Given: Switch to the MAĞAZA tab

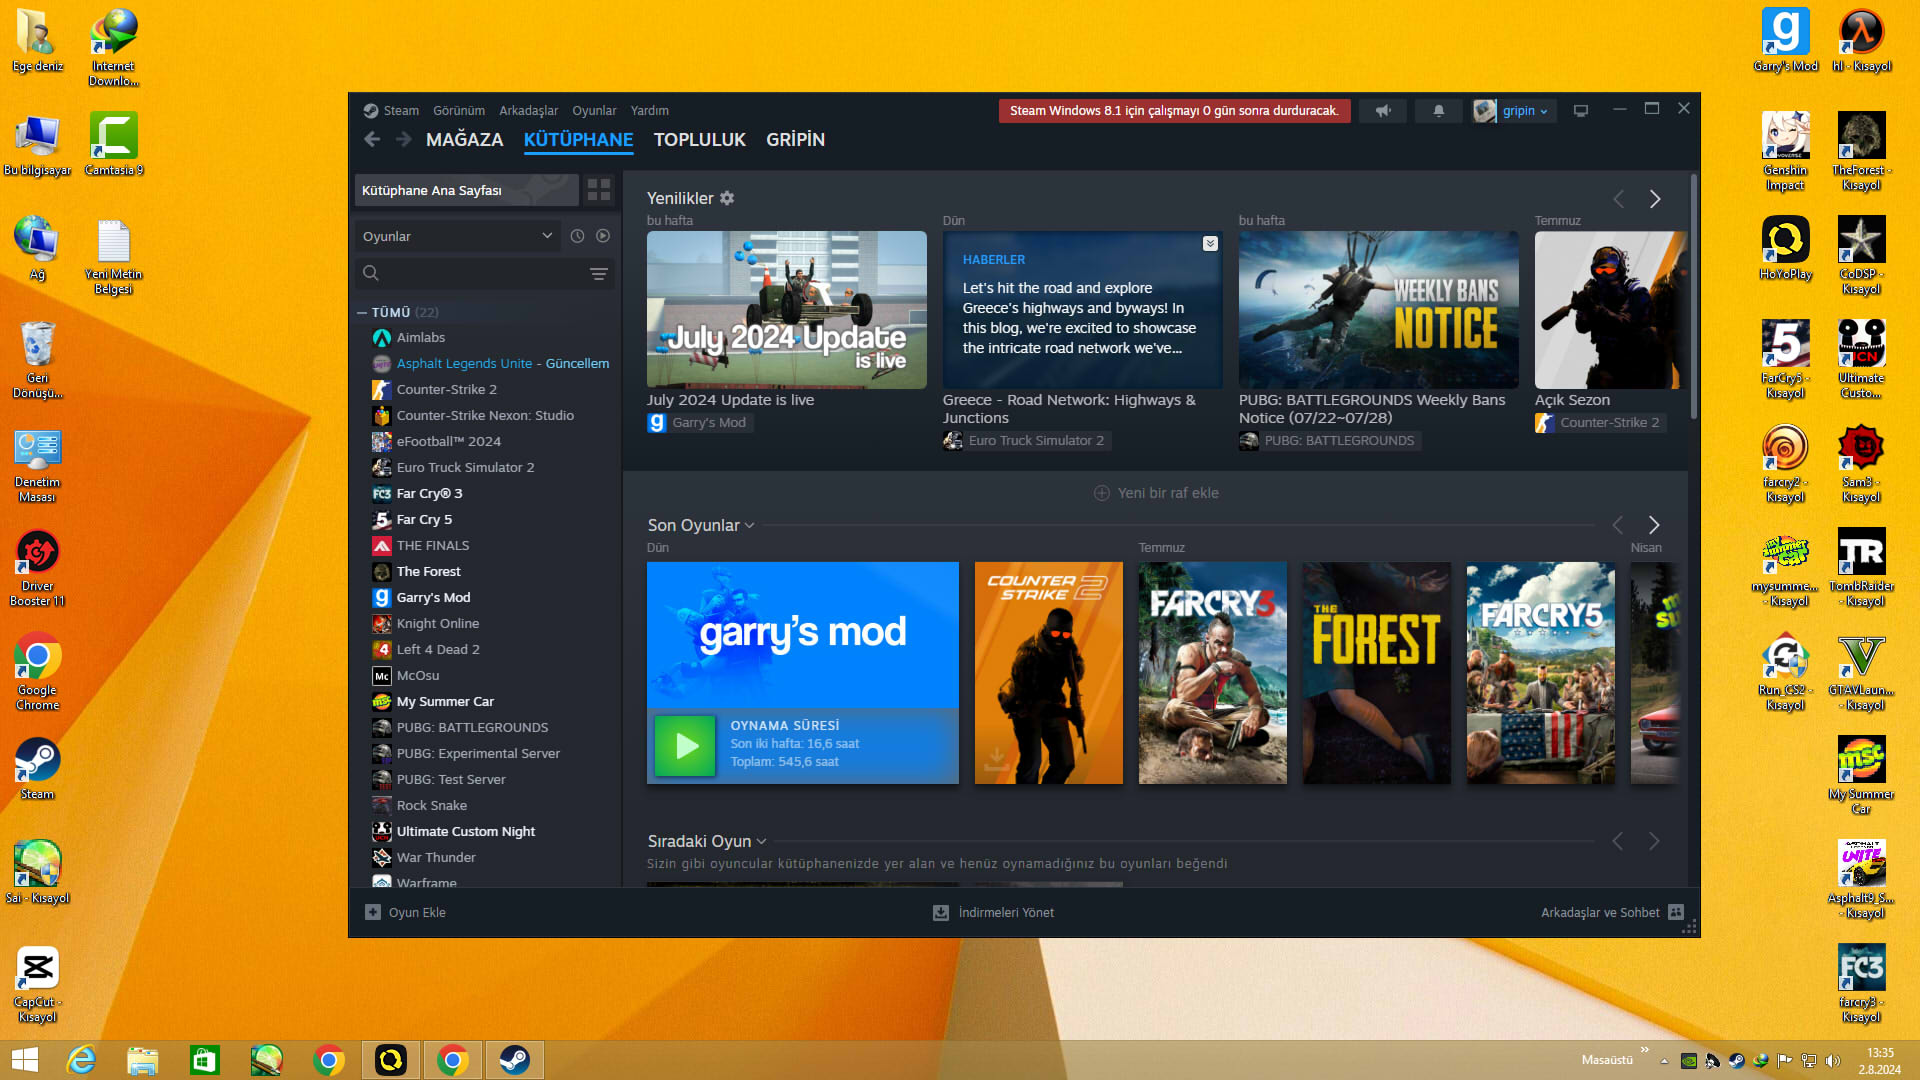Looking at the screenshot, I should click(x=464, y=140).
